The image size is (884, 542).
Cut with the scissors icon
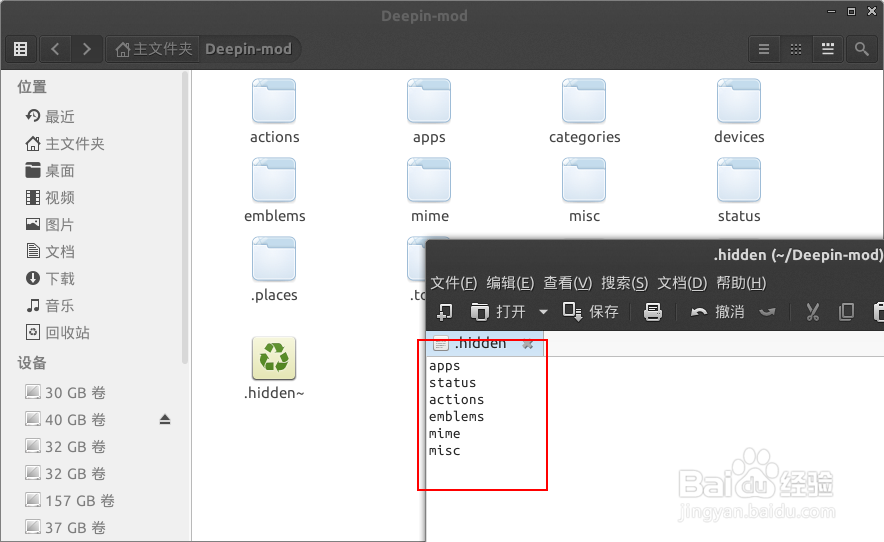812,311
